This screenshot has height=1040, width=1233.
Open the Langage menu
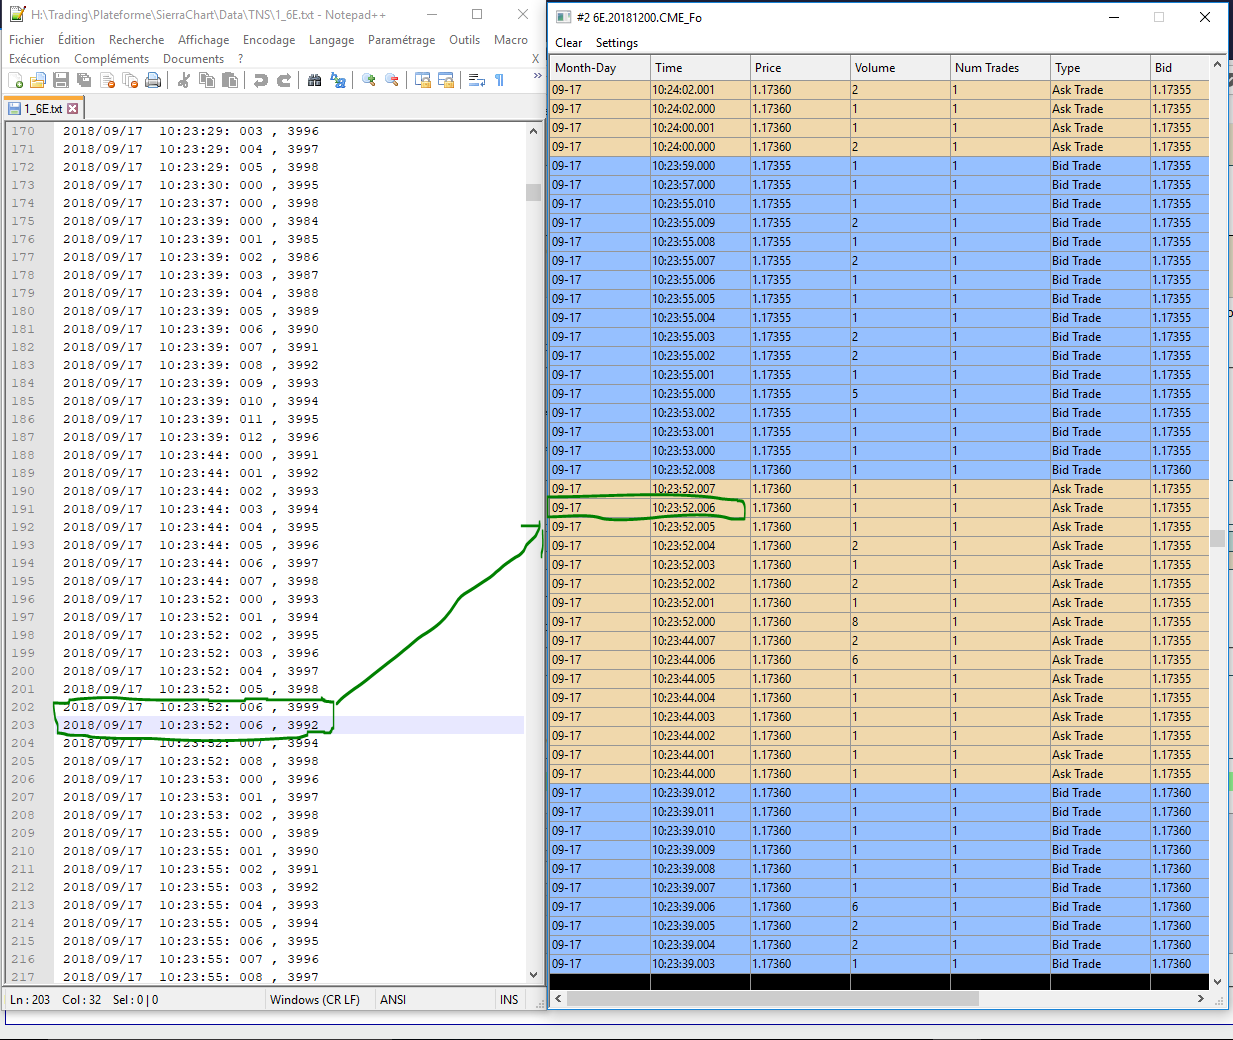click(331, 40)
